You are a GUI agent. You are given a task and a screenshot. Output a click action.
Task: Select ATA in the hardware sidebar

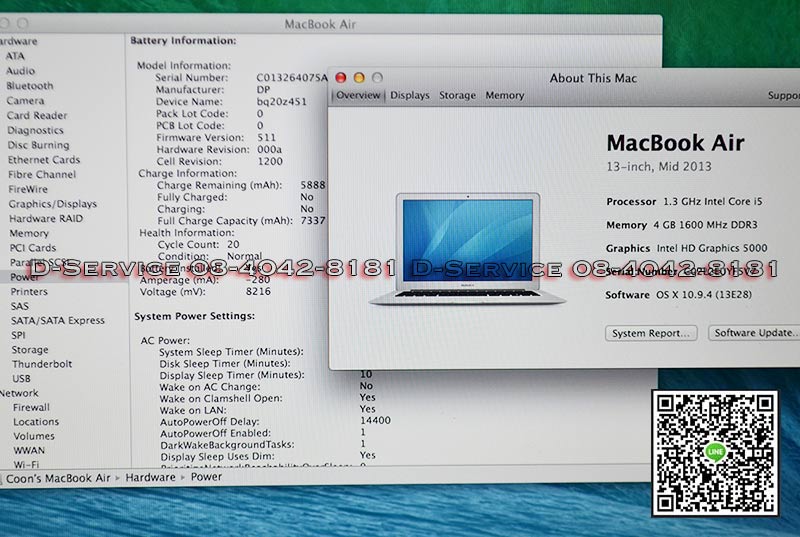click(15, 56)
